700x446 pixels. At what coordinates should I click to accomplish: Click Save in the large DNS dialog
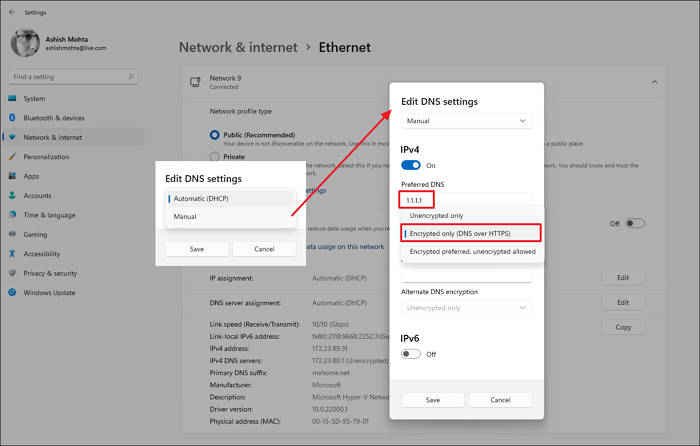pyautogui.click(x=433, y=399)
